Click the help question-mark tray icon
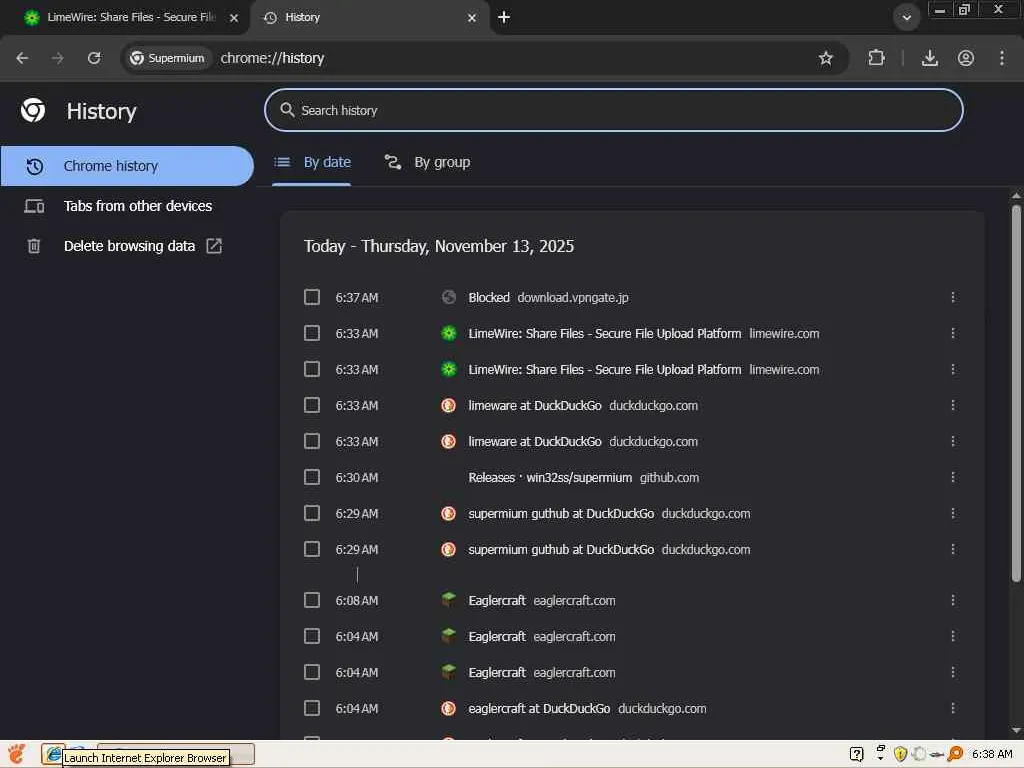 pyautogui.click(x=856, y=754)
